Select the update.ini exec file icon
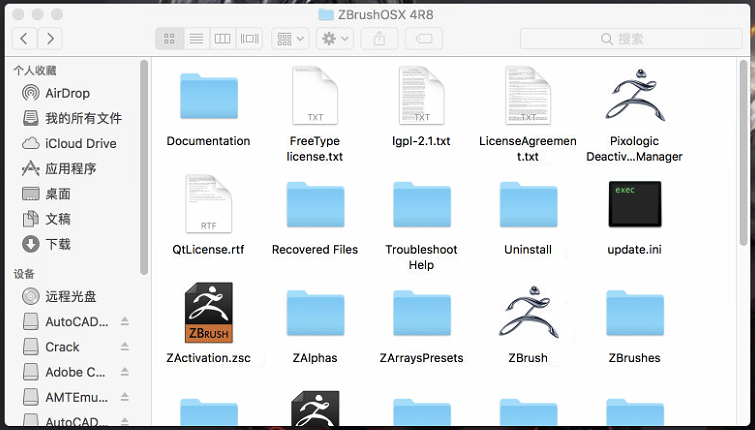Image resolution: width=755 pixels, height=430 pixels. coord(635,204)
